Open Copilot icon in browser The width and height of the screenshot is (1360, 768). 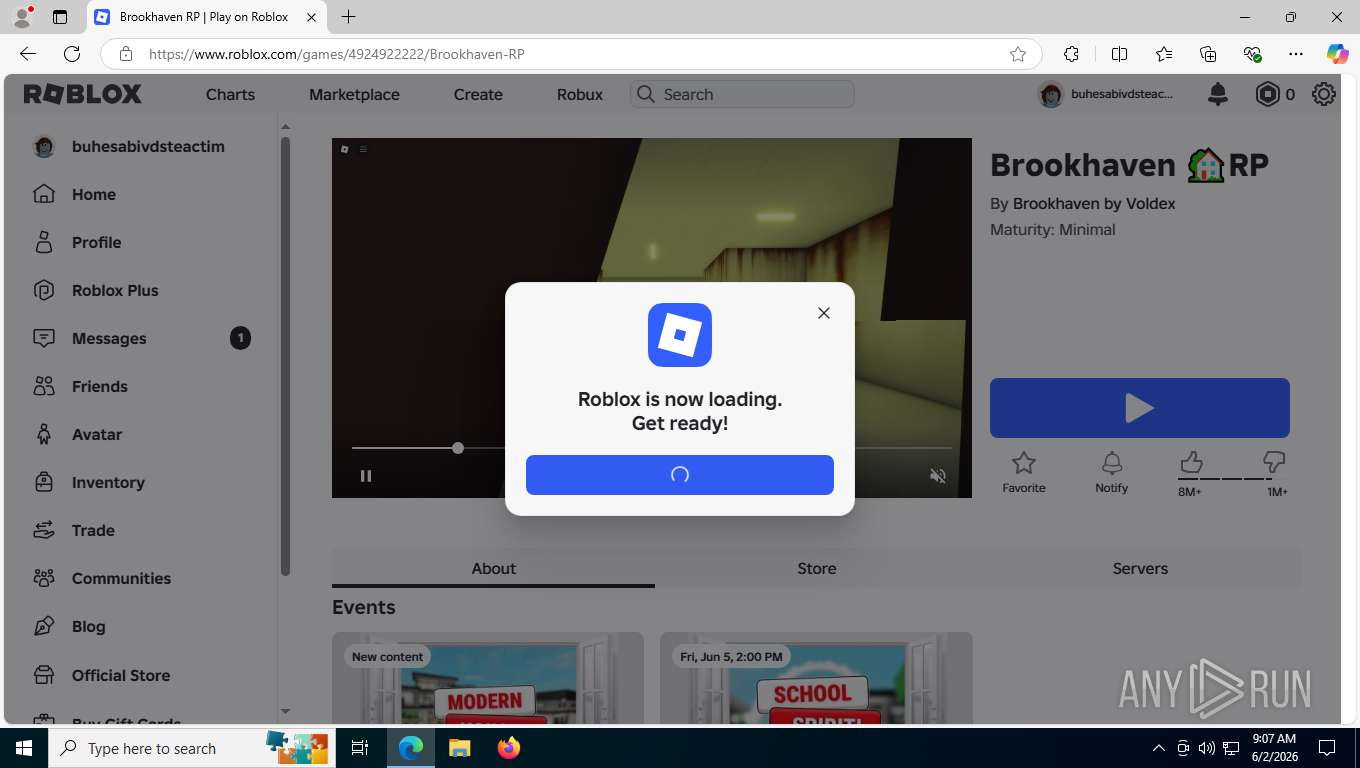pyautogui.click(x=1337, y=54)
